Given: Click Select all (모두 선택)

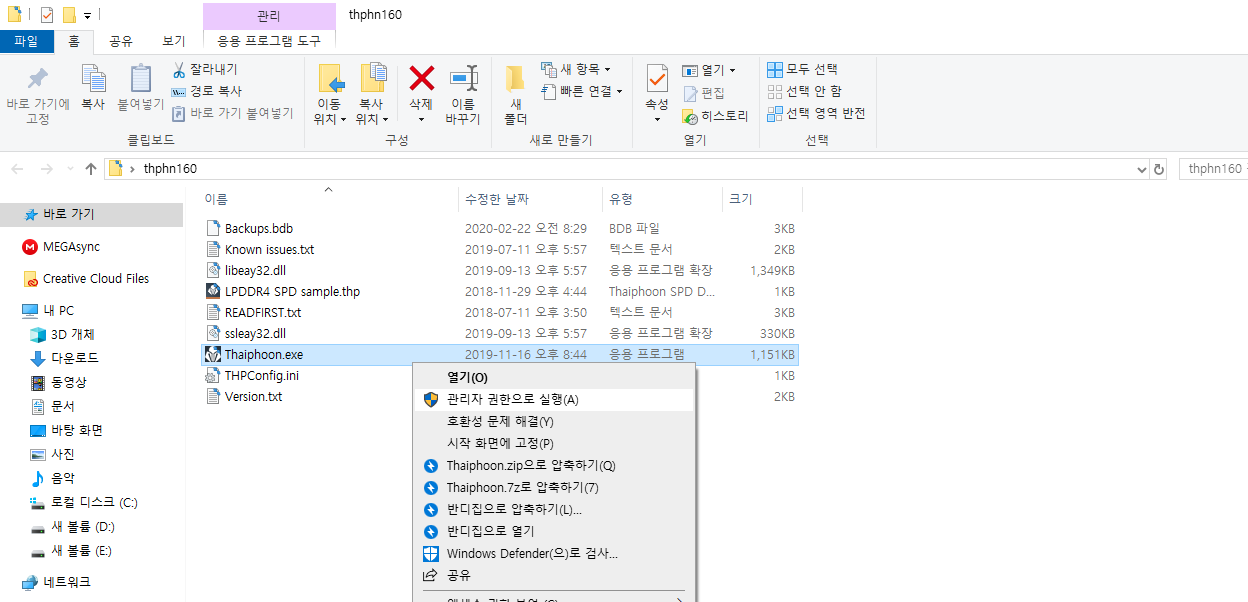Looking at the screenshot, I should (803, 69).
